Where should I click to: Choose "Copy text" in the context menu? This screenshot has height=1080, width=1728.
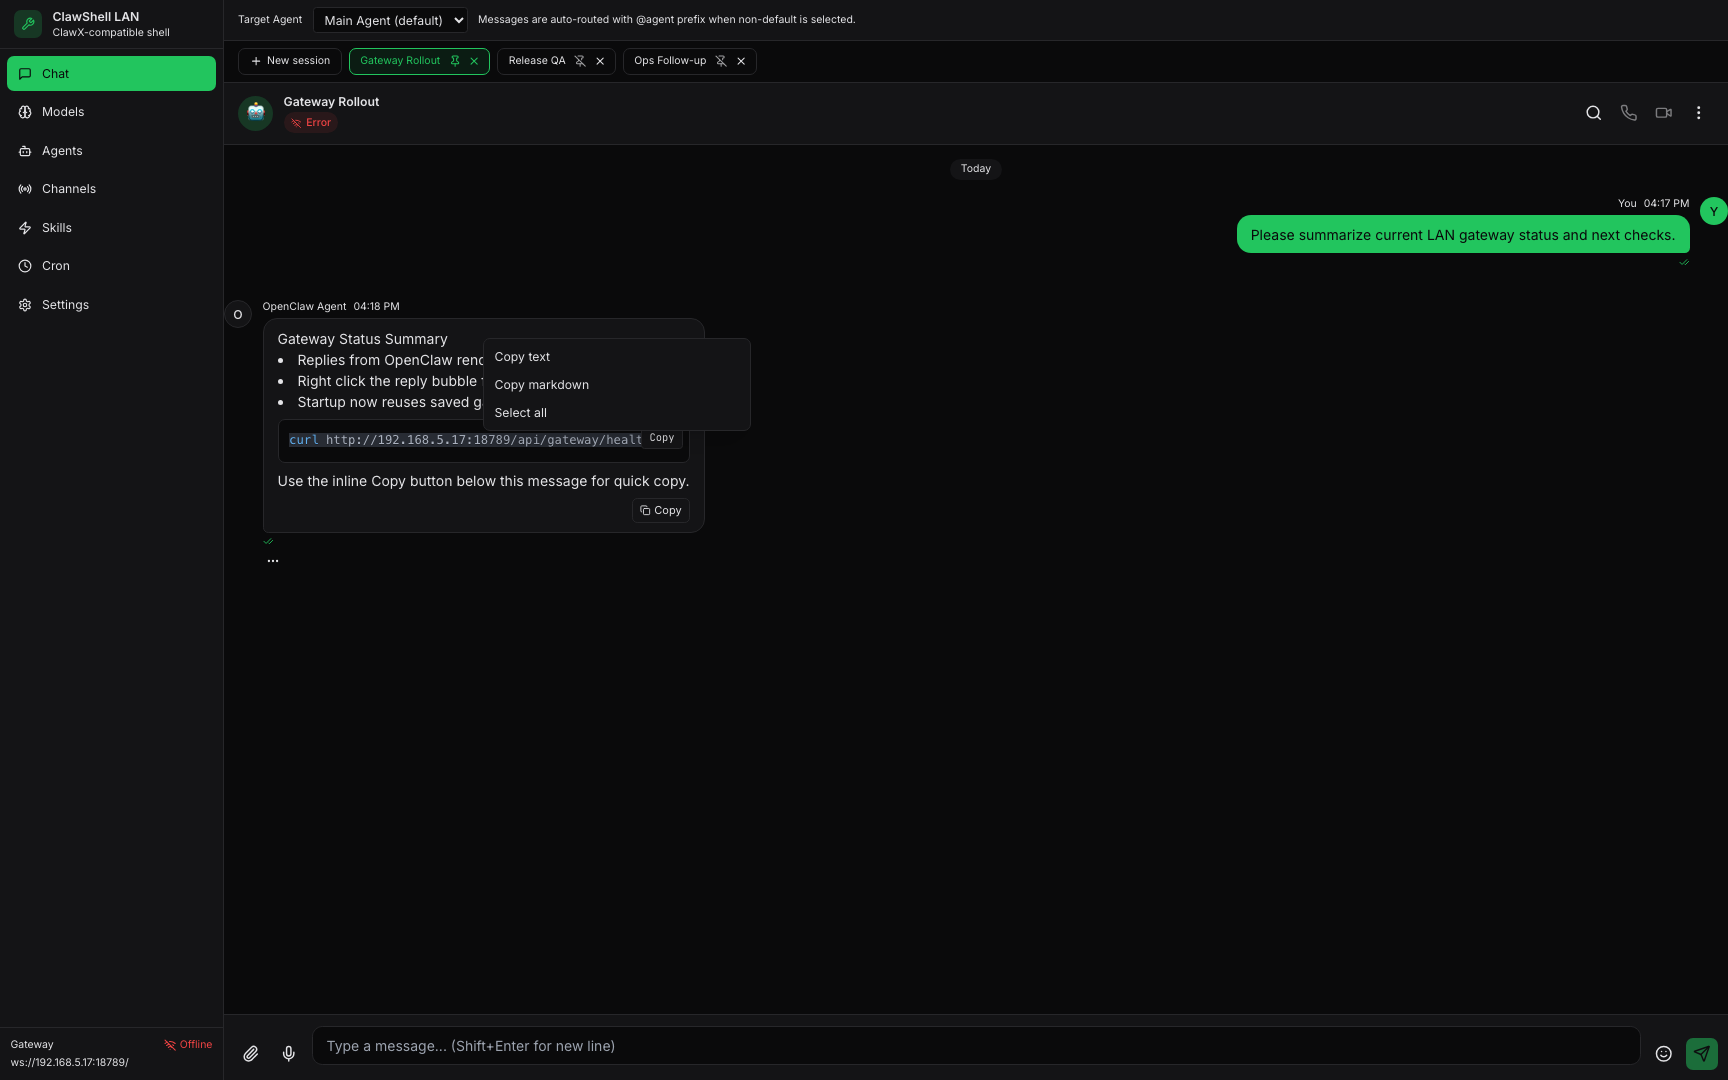522,357
